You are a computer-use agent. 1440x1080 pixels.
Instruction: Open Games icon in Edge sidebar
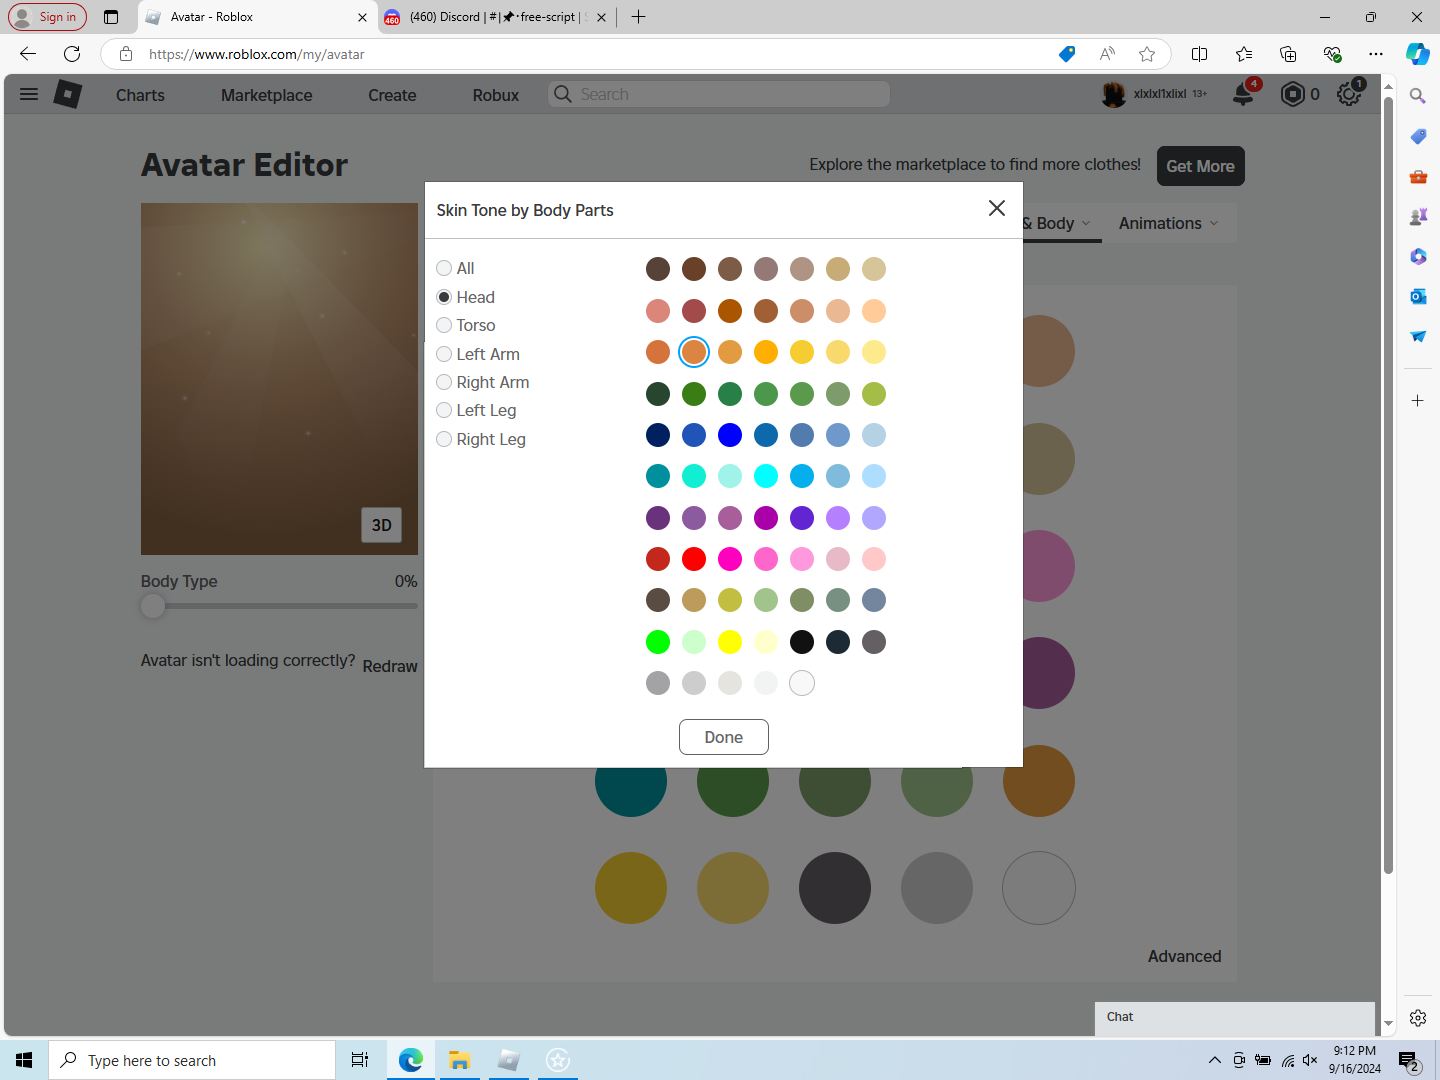point(1418,217)
